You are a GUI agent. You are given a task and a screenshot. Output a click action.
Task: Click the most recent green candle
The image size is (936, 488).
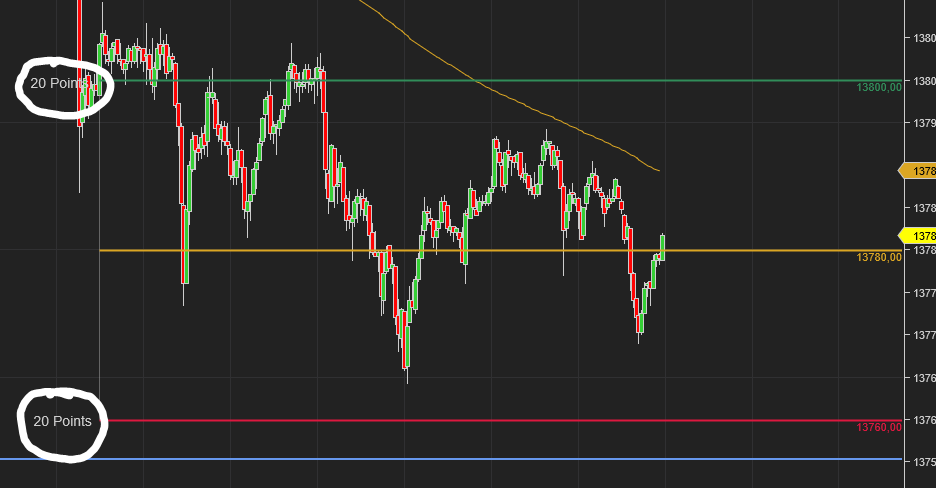pos(662,246)
